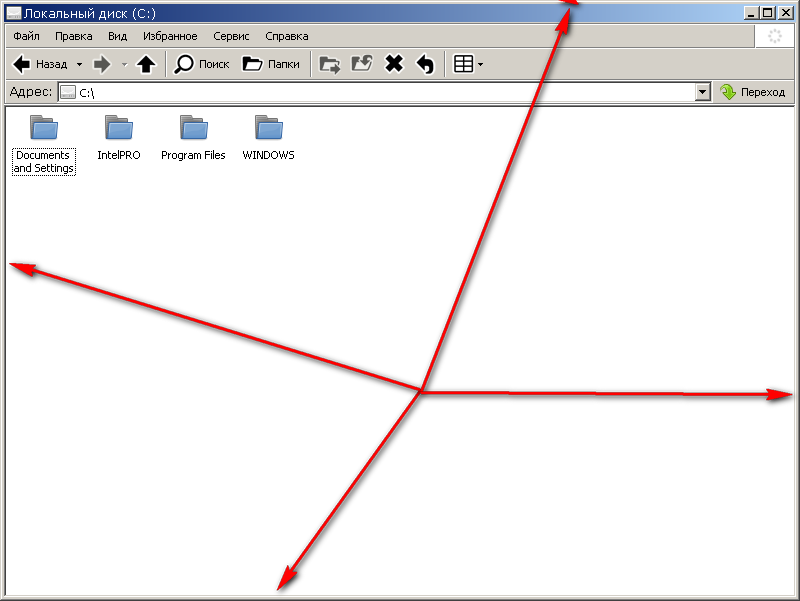The width and height of the screenshot is (800, 601).
Task: Click the Delete X toolbar icon
Action: click(394, 64)
